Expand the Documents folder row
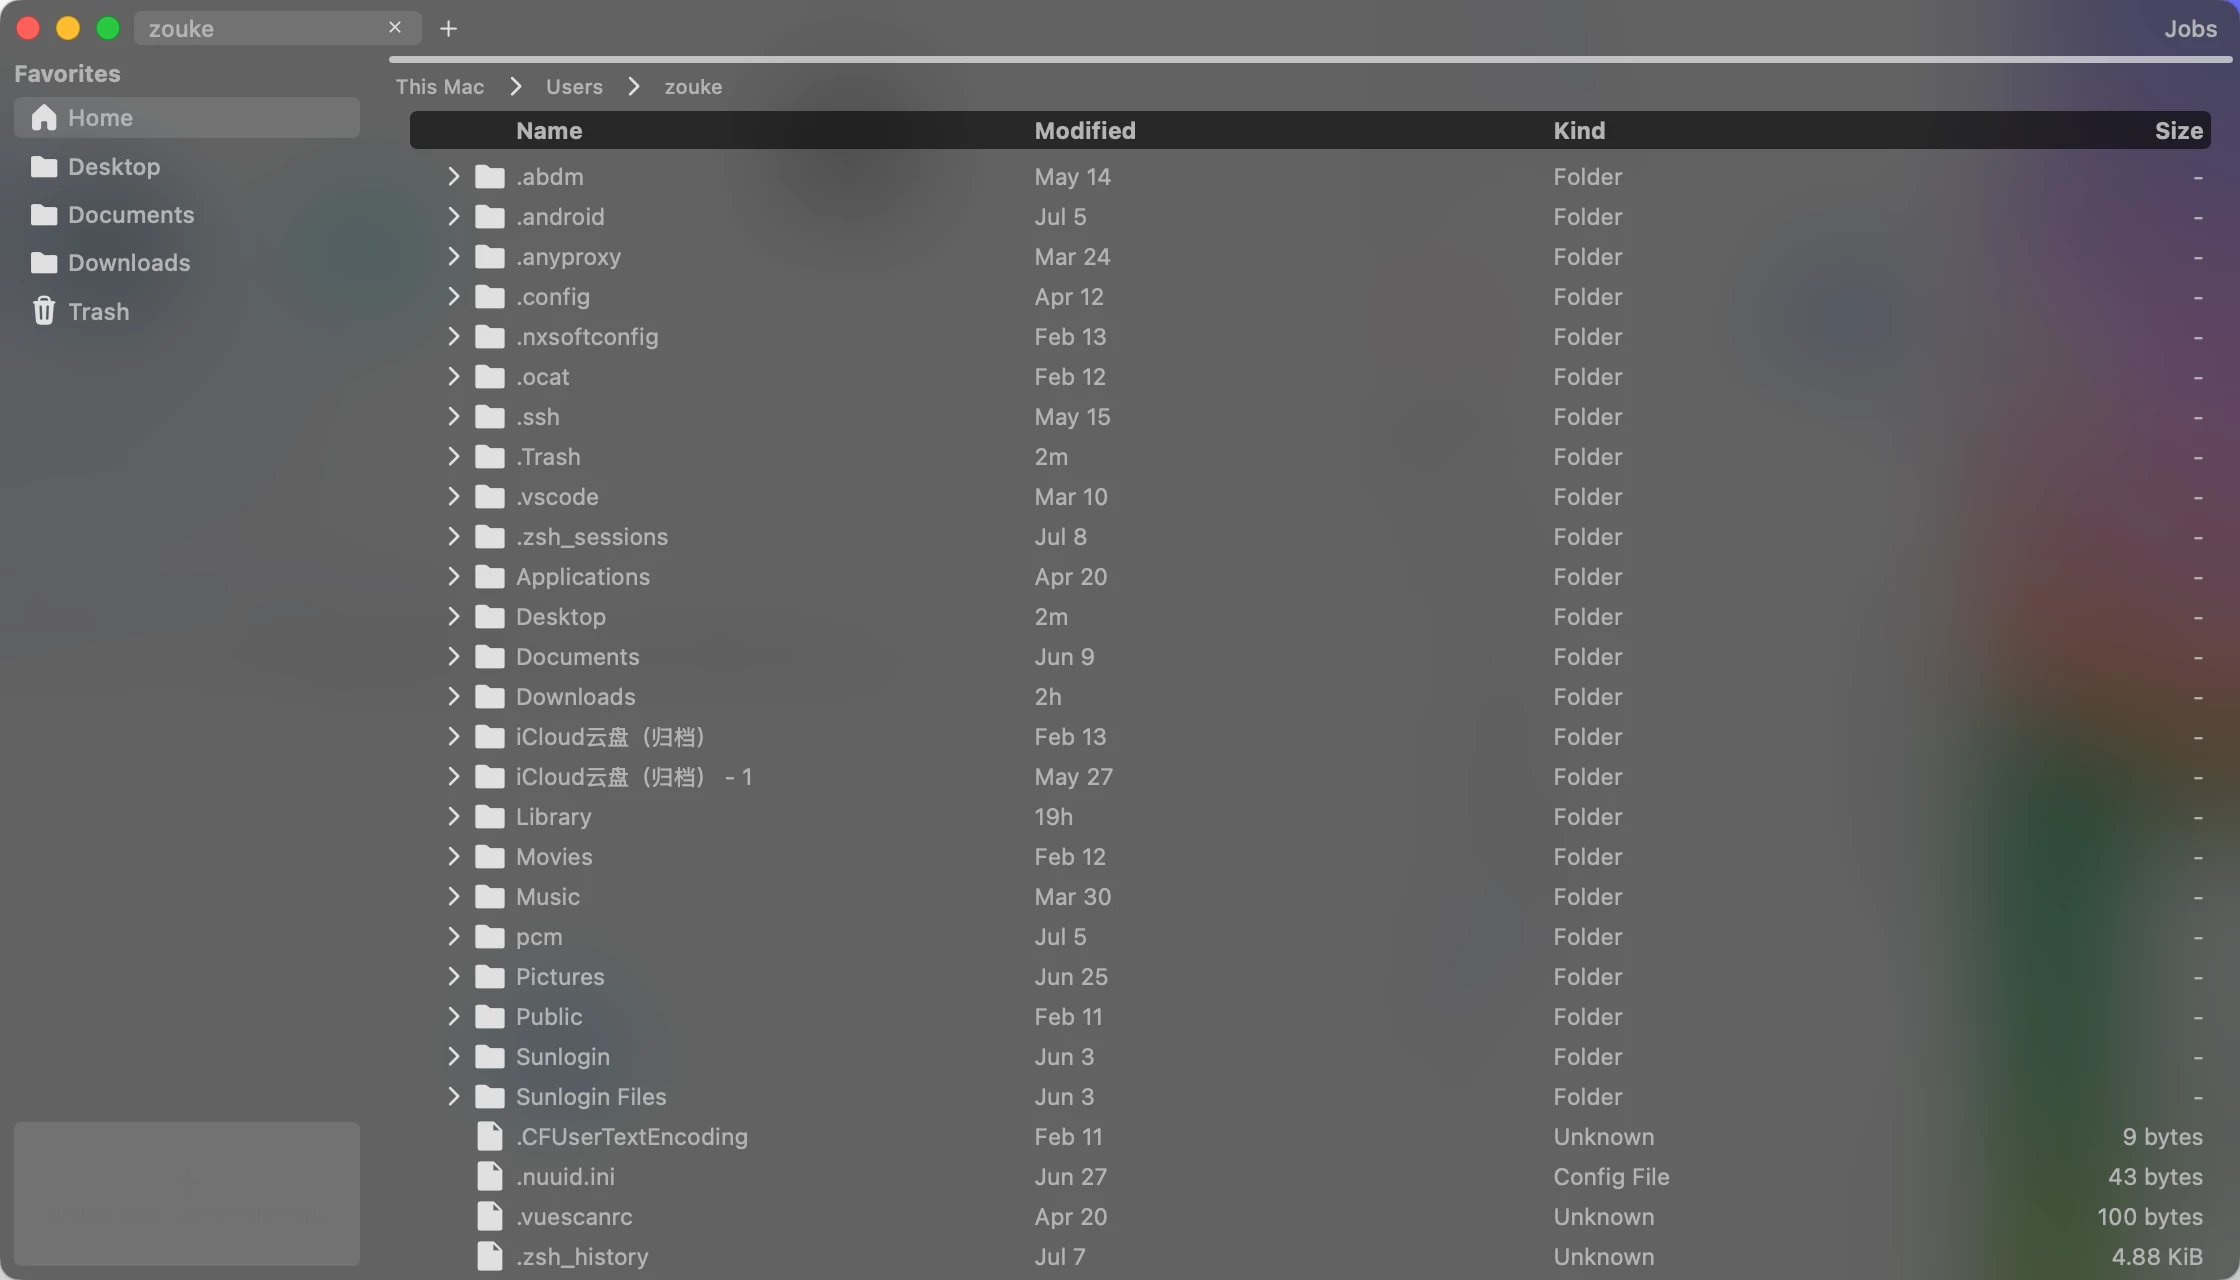Screen dimensions: 2240x1280 coord(453,657)
